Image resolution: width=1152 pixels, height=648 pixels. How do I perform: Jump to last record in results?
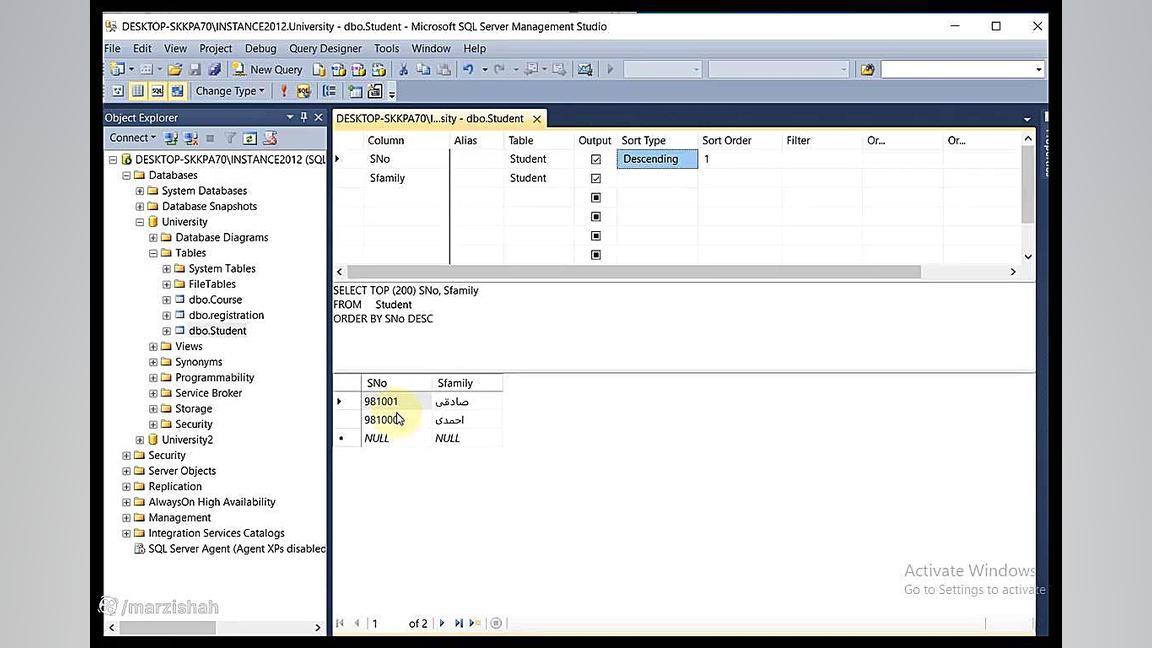458,623
